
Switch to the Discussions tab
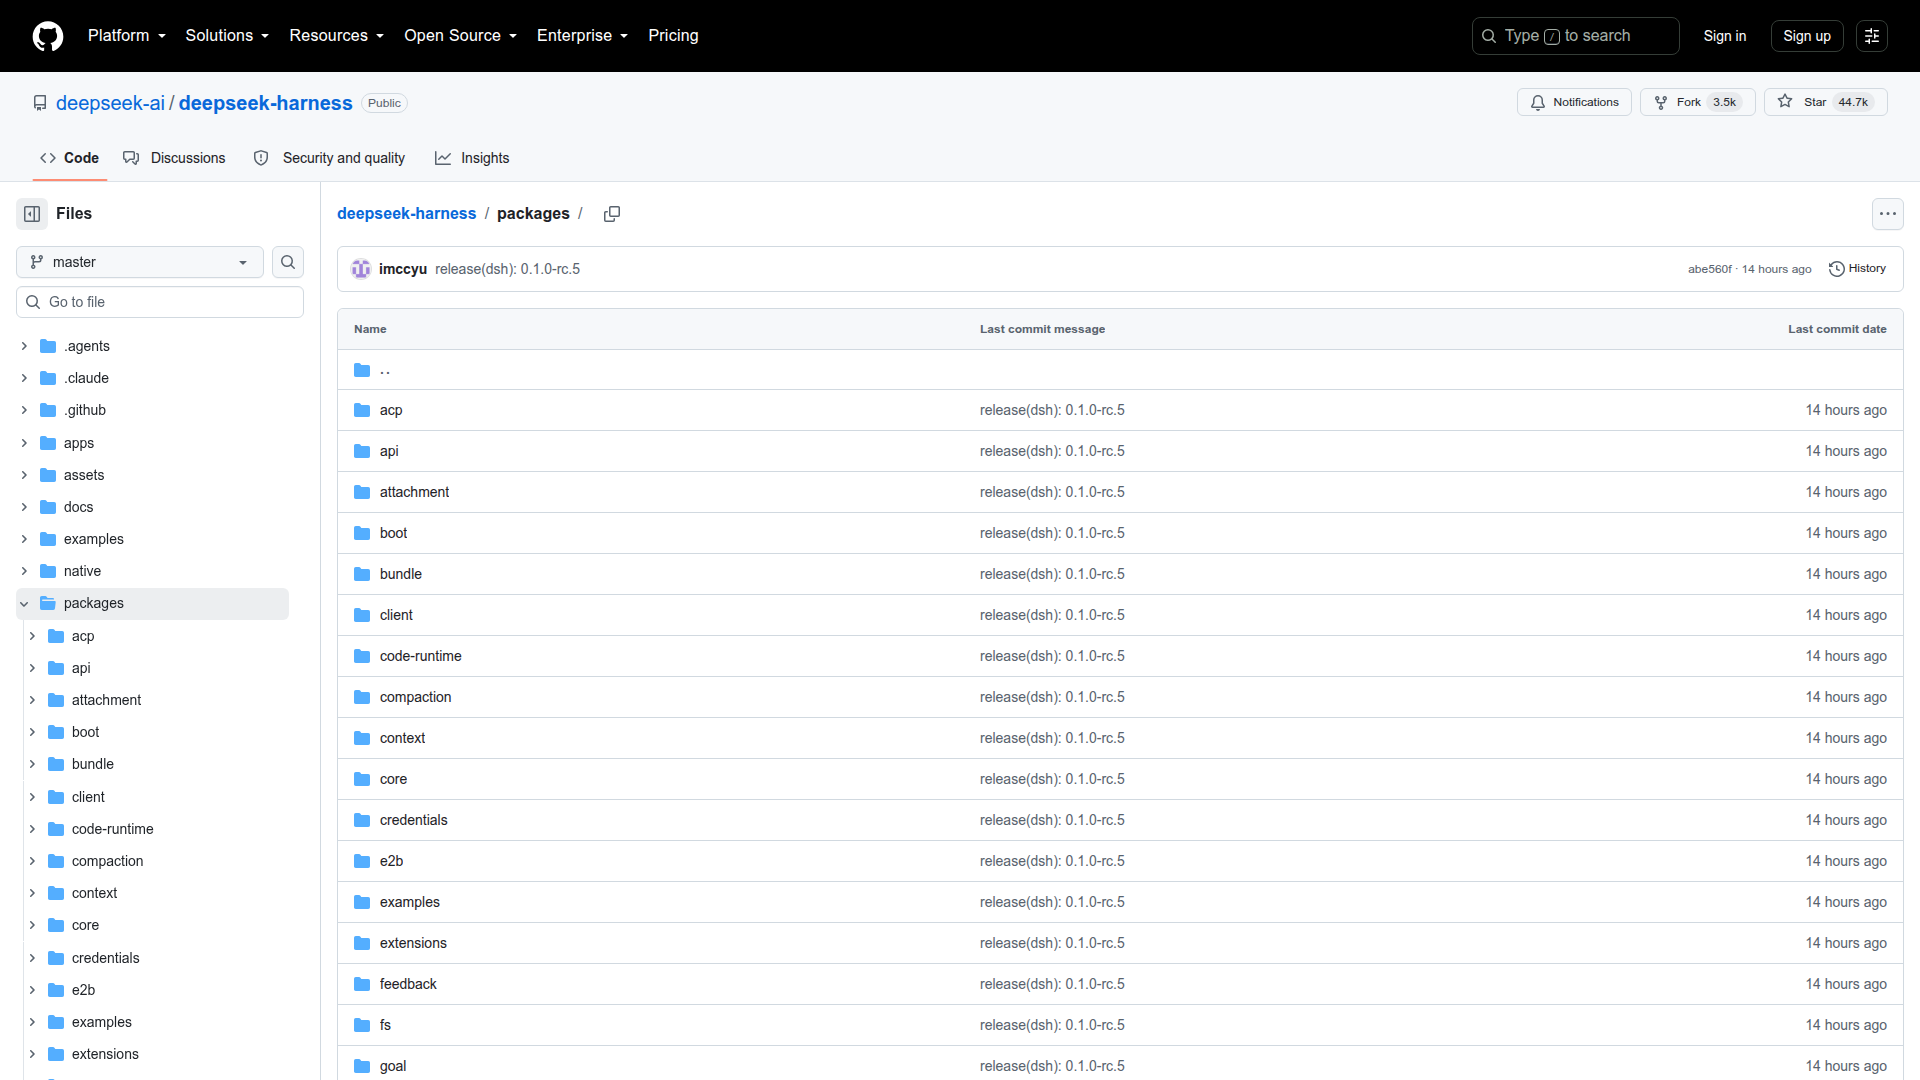(x=174, y=158)
